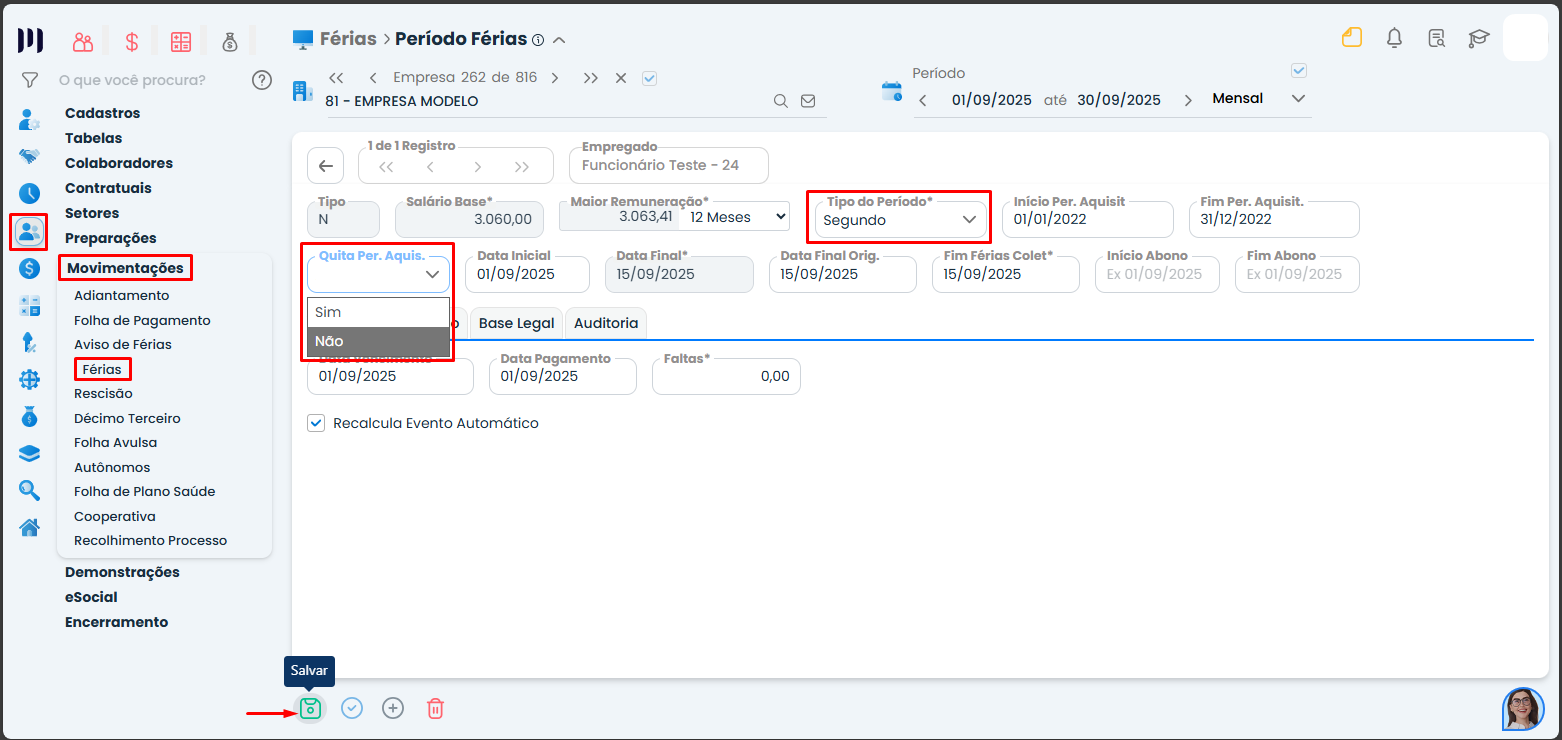The width and height of the screenshot is (1562, 740).
Task: Open the 12 Meses dropdown
Action: pos(738,217)
